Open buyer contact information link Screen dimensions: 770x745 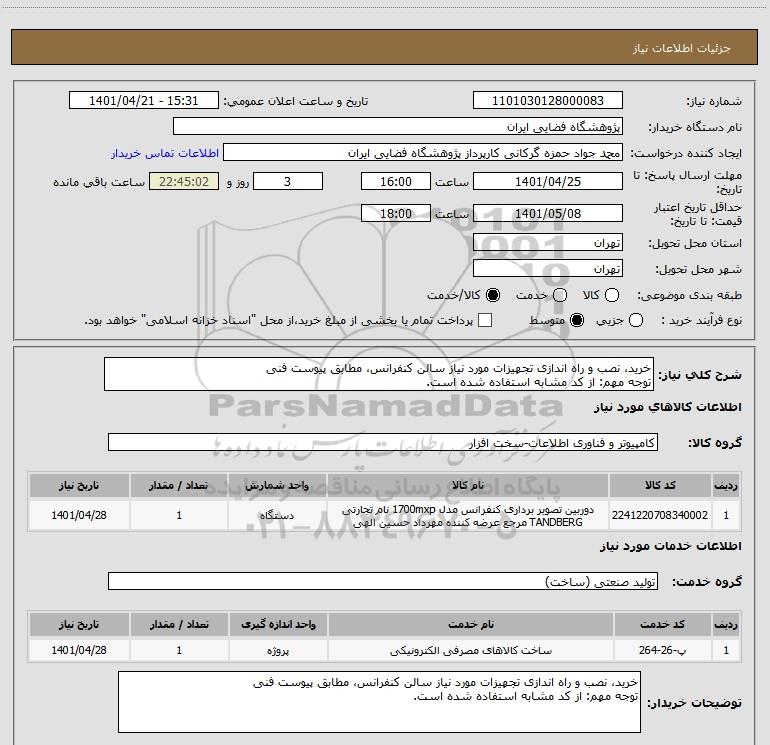165,153
